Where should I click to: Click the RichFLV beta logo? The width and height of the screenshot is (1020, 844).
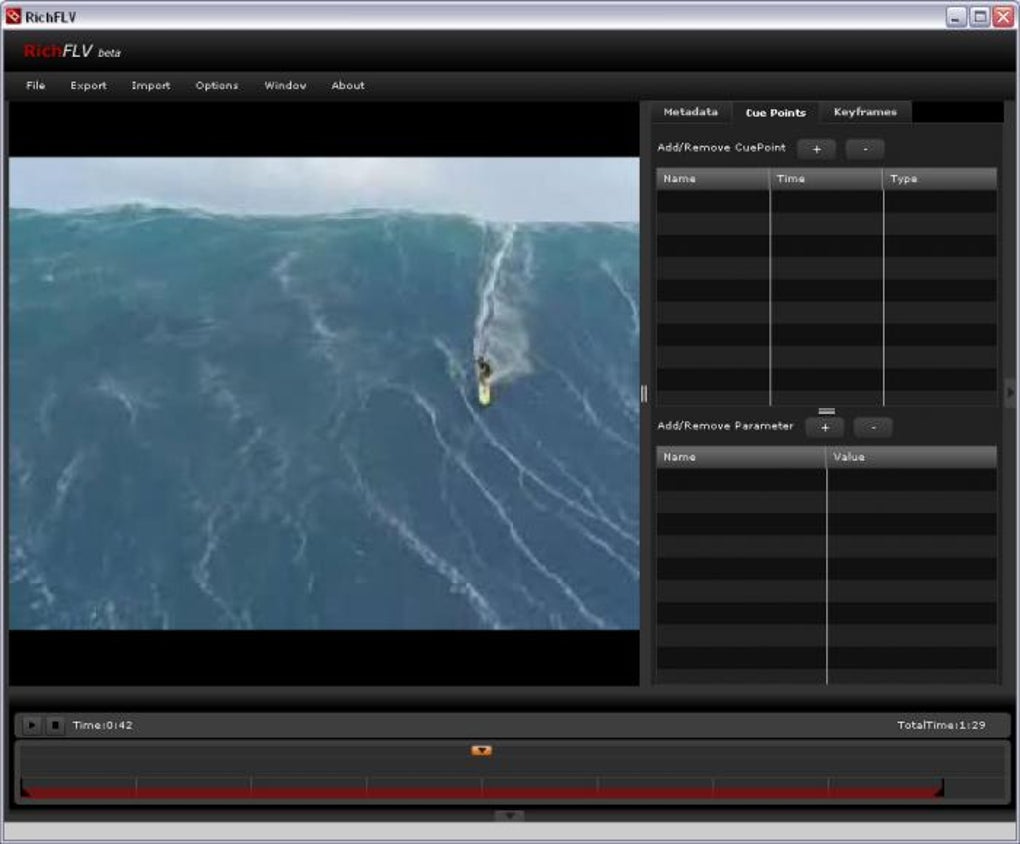[x=72, y=51]
